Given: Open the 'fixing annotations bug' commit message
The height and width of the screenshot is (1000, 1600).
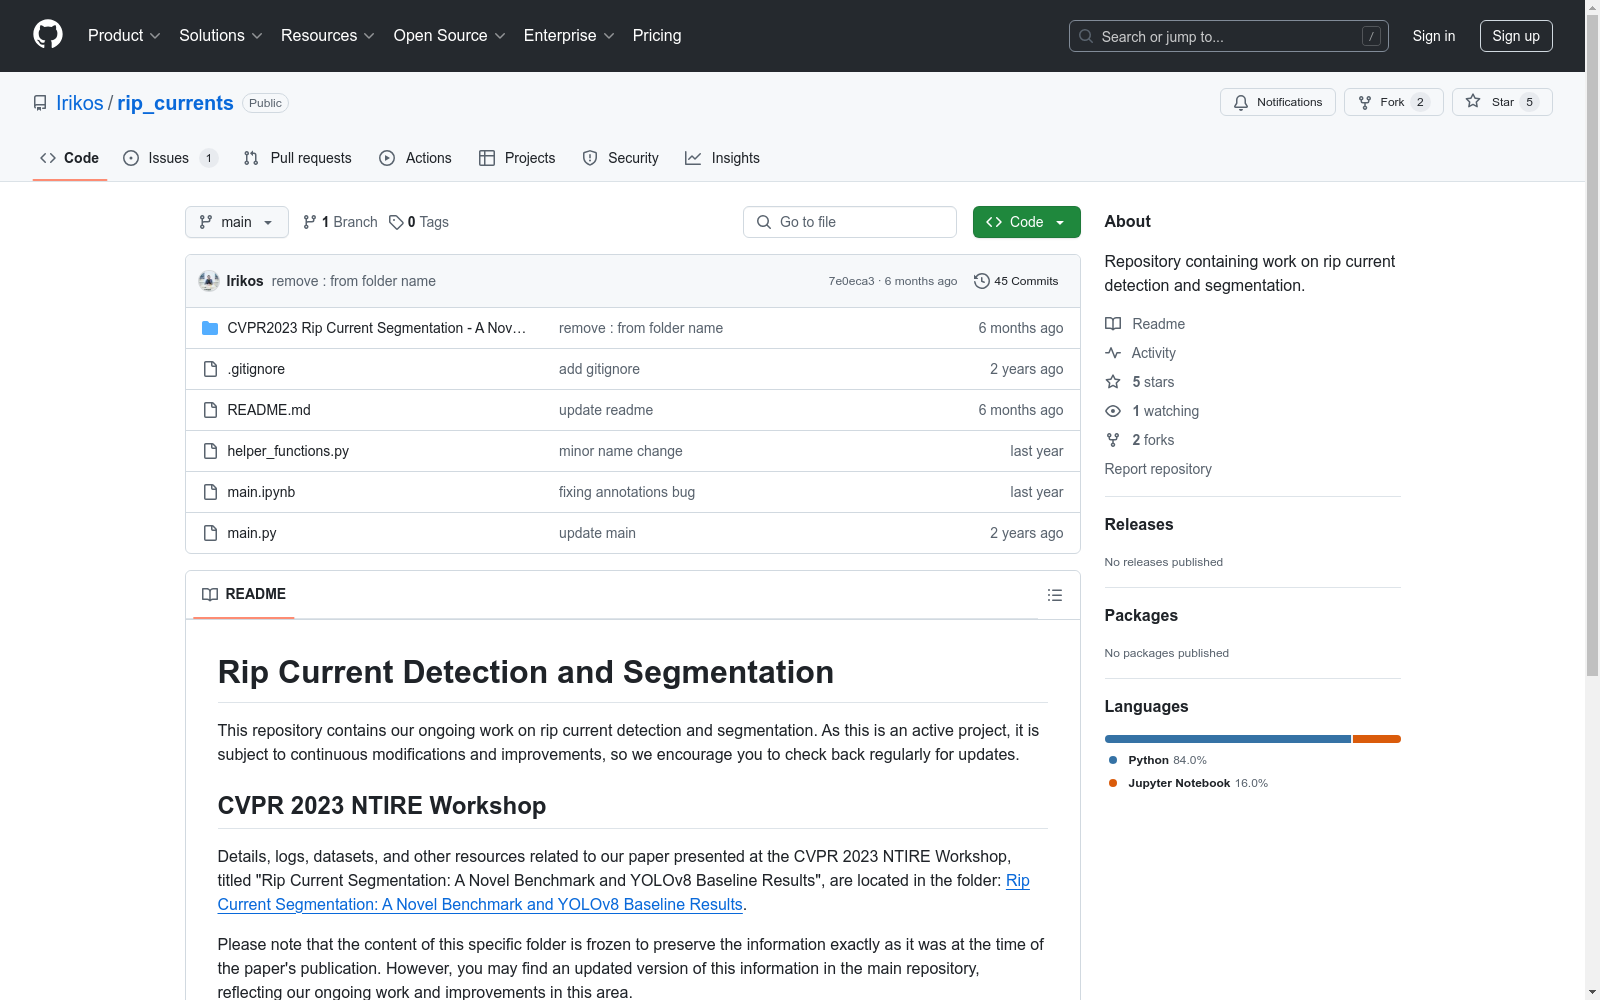Looking at the screenshot, I should pos(627,492).
